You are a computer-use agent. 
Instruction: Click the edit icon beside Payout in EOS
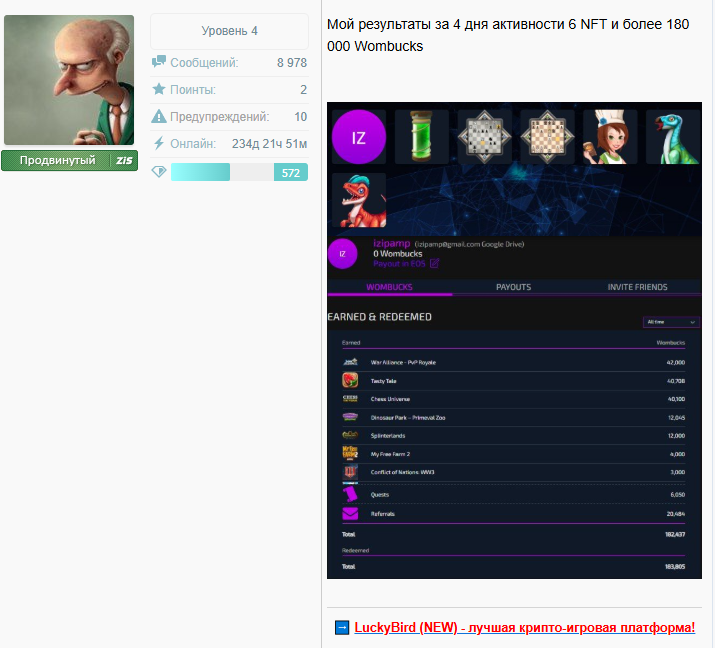pyautogui.click(x=434, y=264)
